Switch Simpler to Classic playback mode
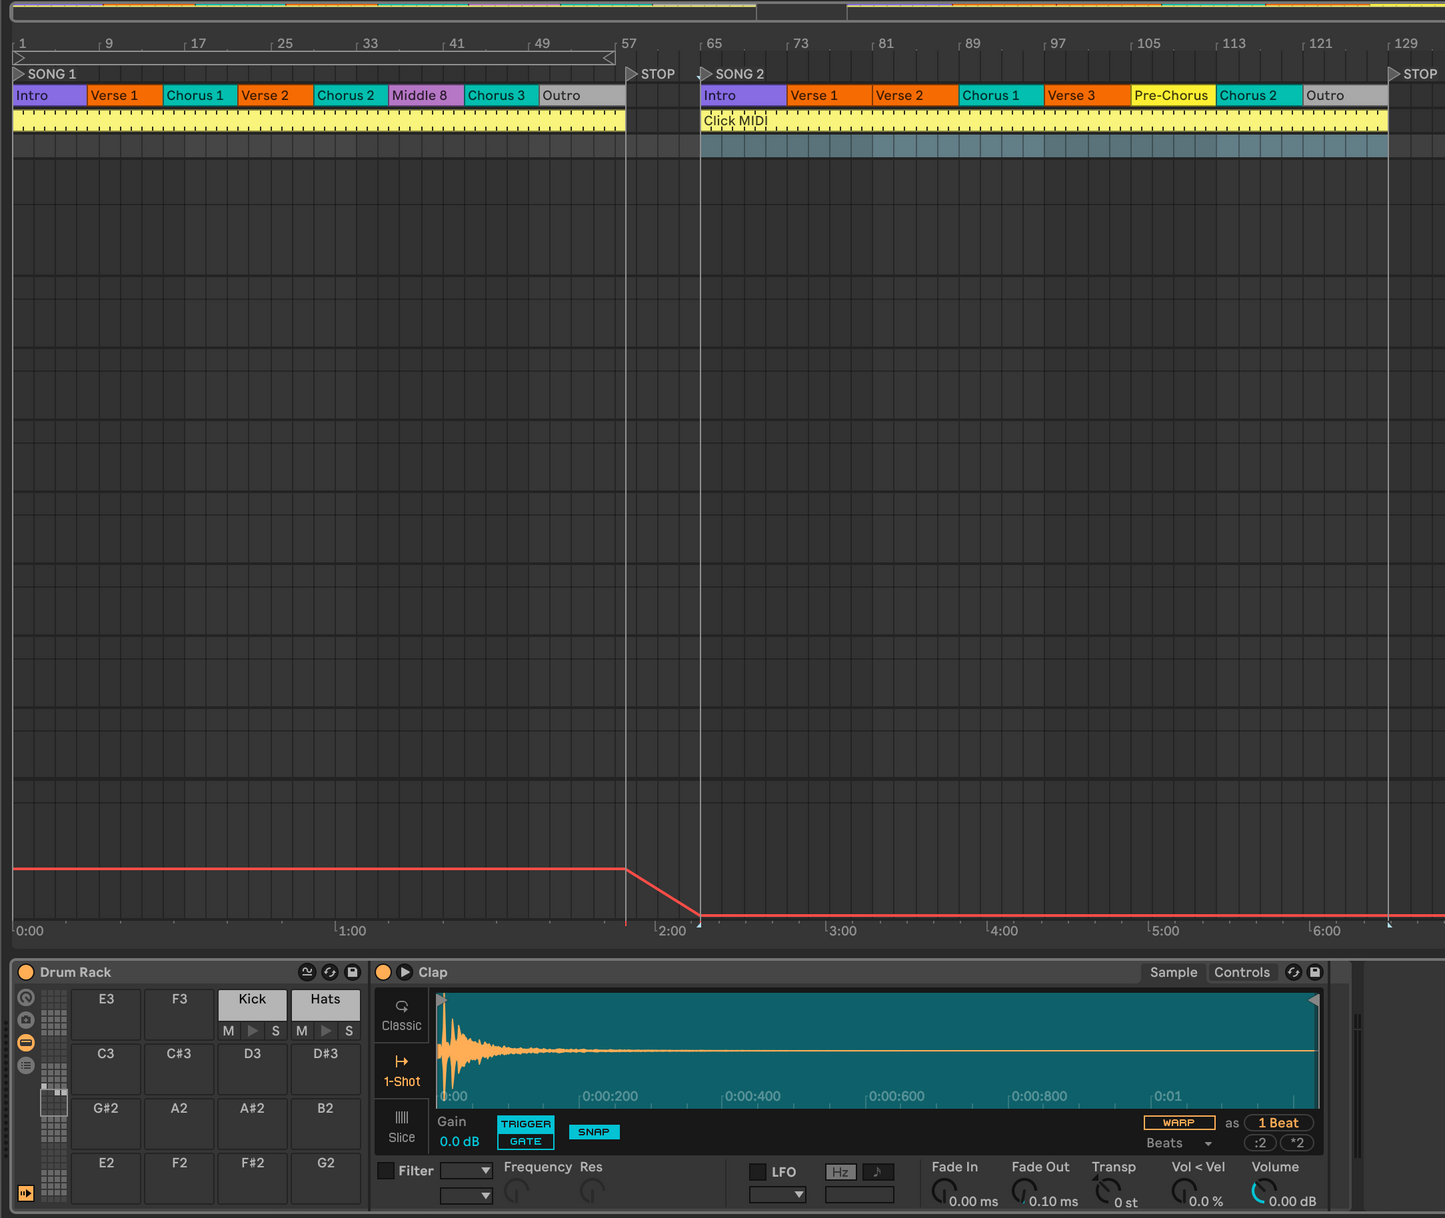 coord(401,1015)
